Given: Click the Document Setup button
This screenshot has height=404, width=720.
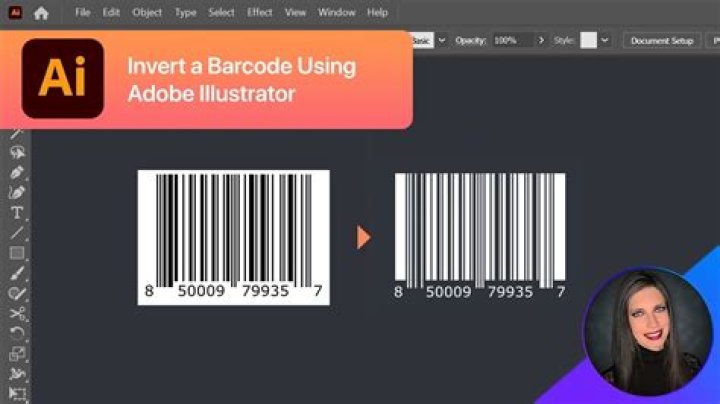Looking at the screenshot, I should [x=662, y=40].
